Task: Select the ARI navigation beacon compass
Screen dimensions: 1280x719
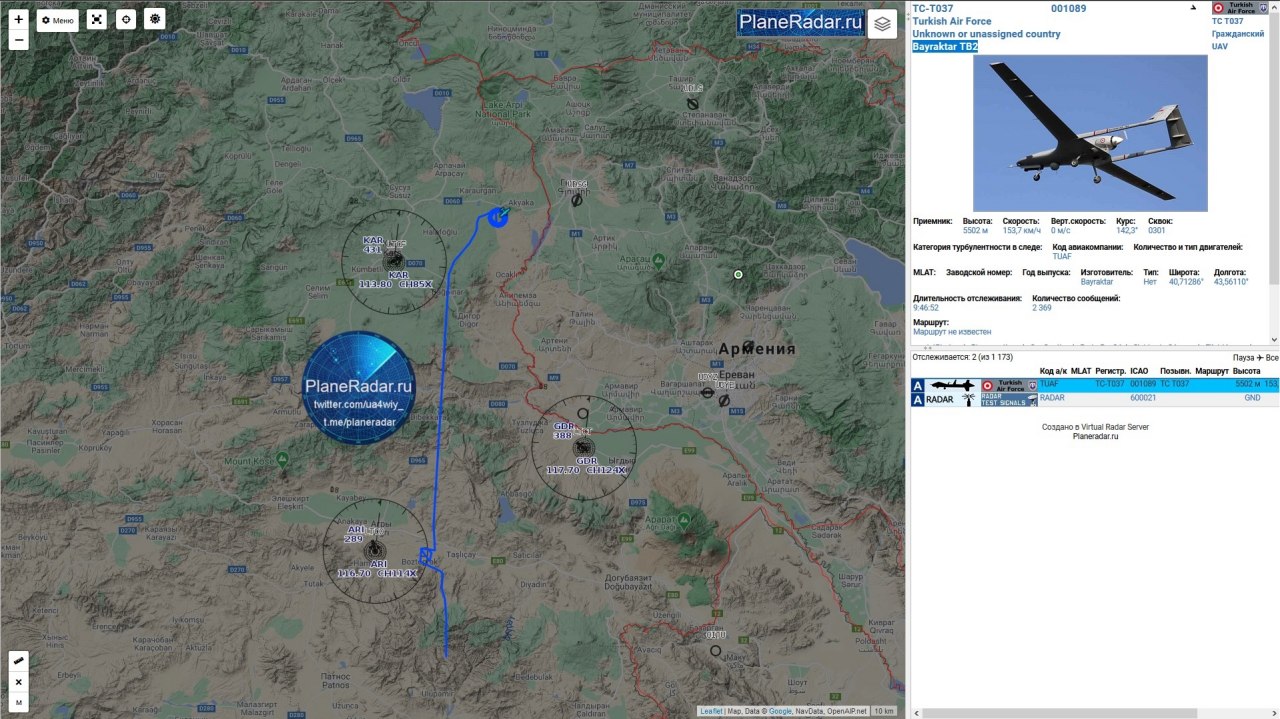Action: (375, 552)
